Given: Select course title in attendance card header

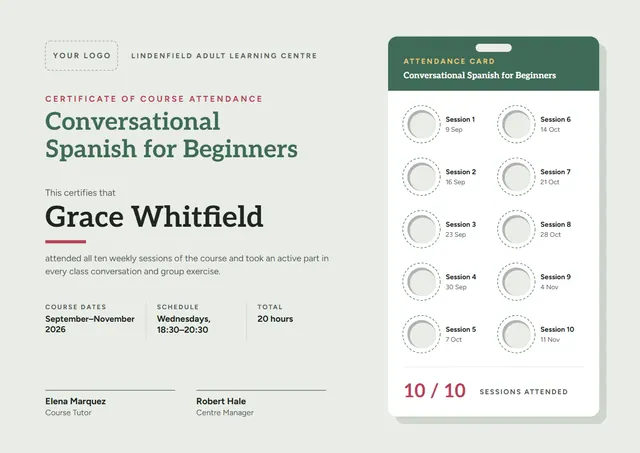Looking at the screenshot, I should (x=480, y=75).
